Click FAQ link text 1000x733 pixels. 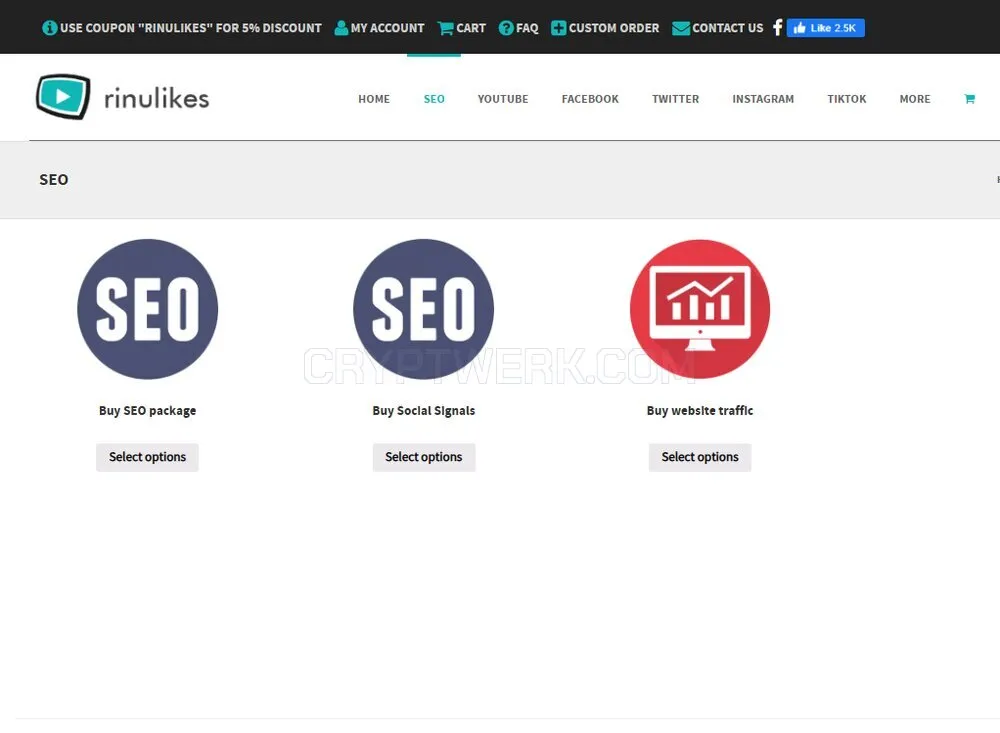(527, 28)
